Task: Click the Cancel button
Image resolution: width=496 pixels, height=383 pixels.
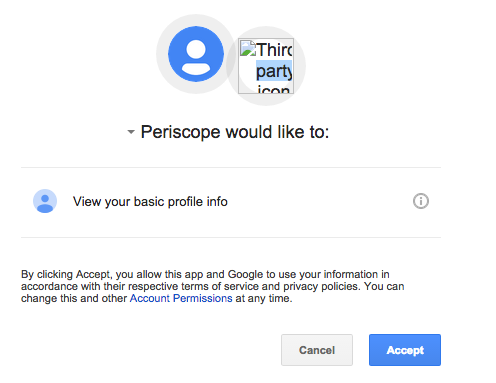Action: (x=317, y=350)
